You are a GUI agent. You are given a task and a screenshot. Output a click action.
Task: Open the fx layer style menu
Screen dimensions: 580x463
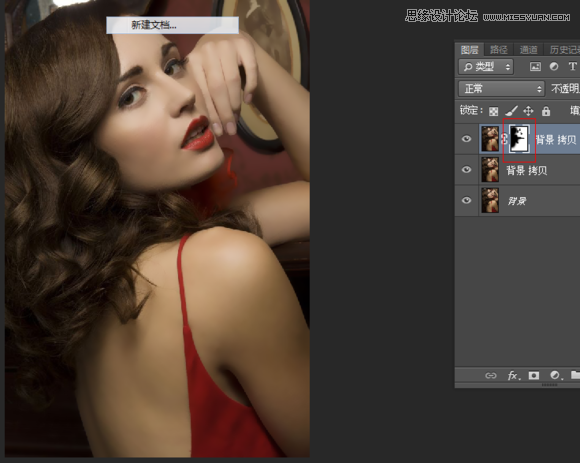[513, 375]
